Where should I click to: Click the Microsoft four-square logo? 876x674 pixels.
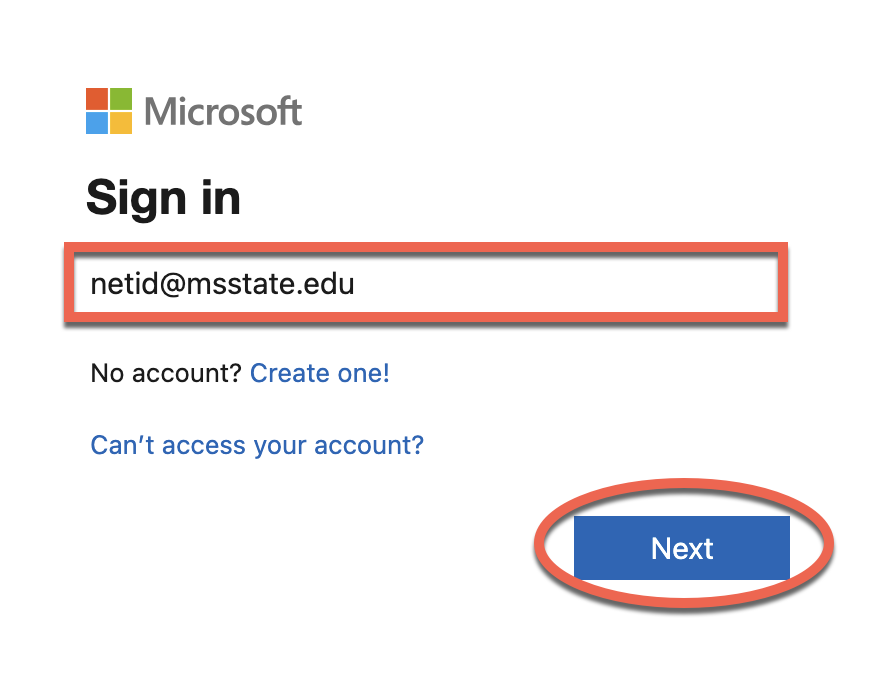click(x=109, y=111)
